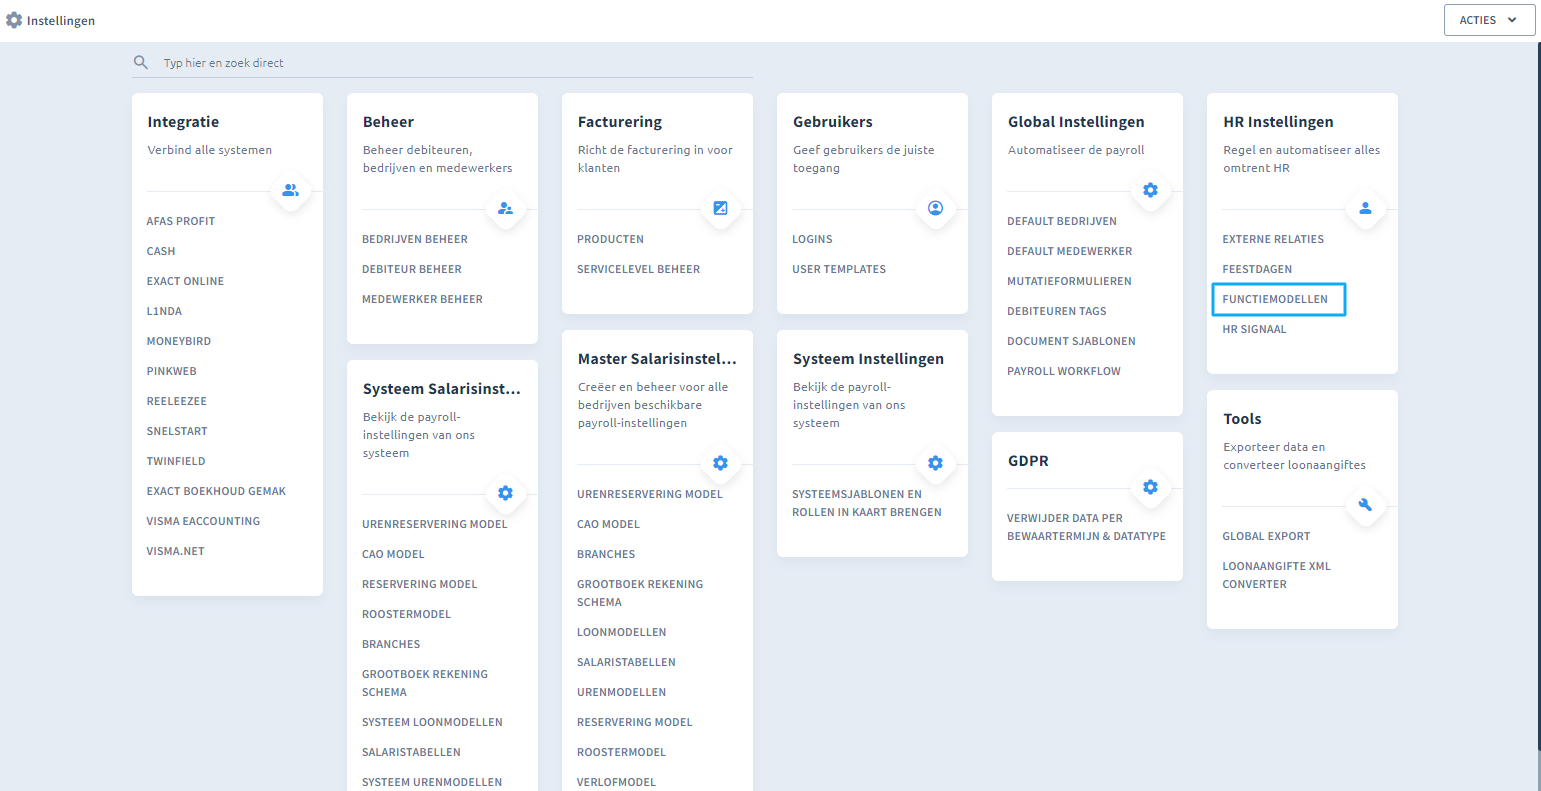1541x791 pixels.
Task: Click the Global Instellingen gear icon
Action: [x=1150, y=190]
